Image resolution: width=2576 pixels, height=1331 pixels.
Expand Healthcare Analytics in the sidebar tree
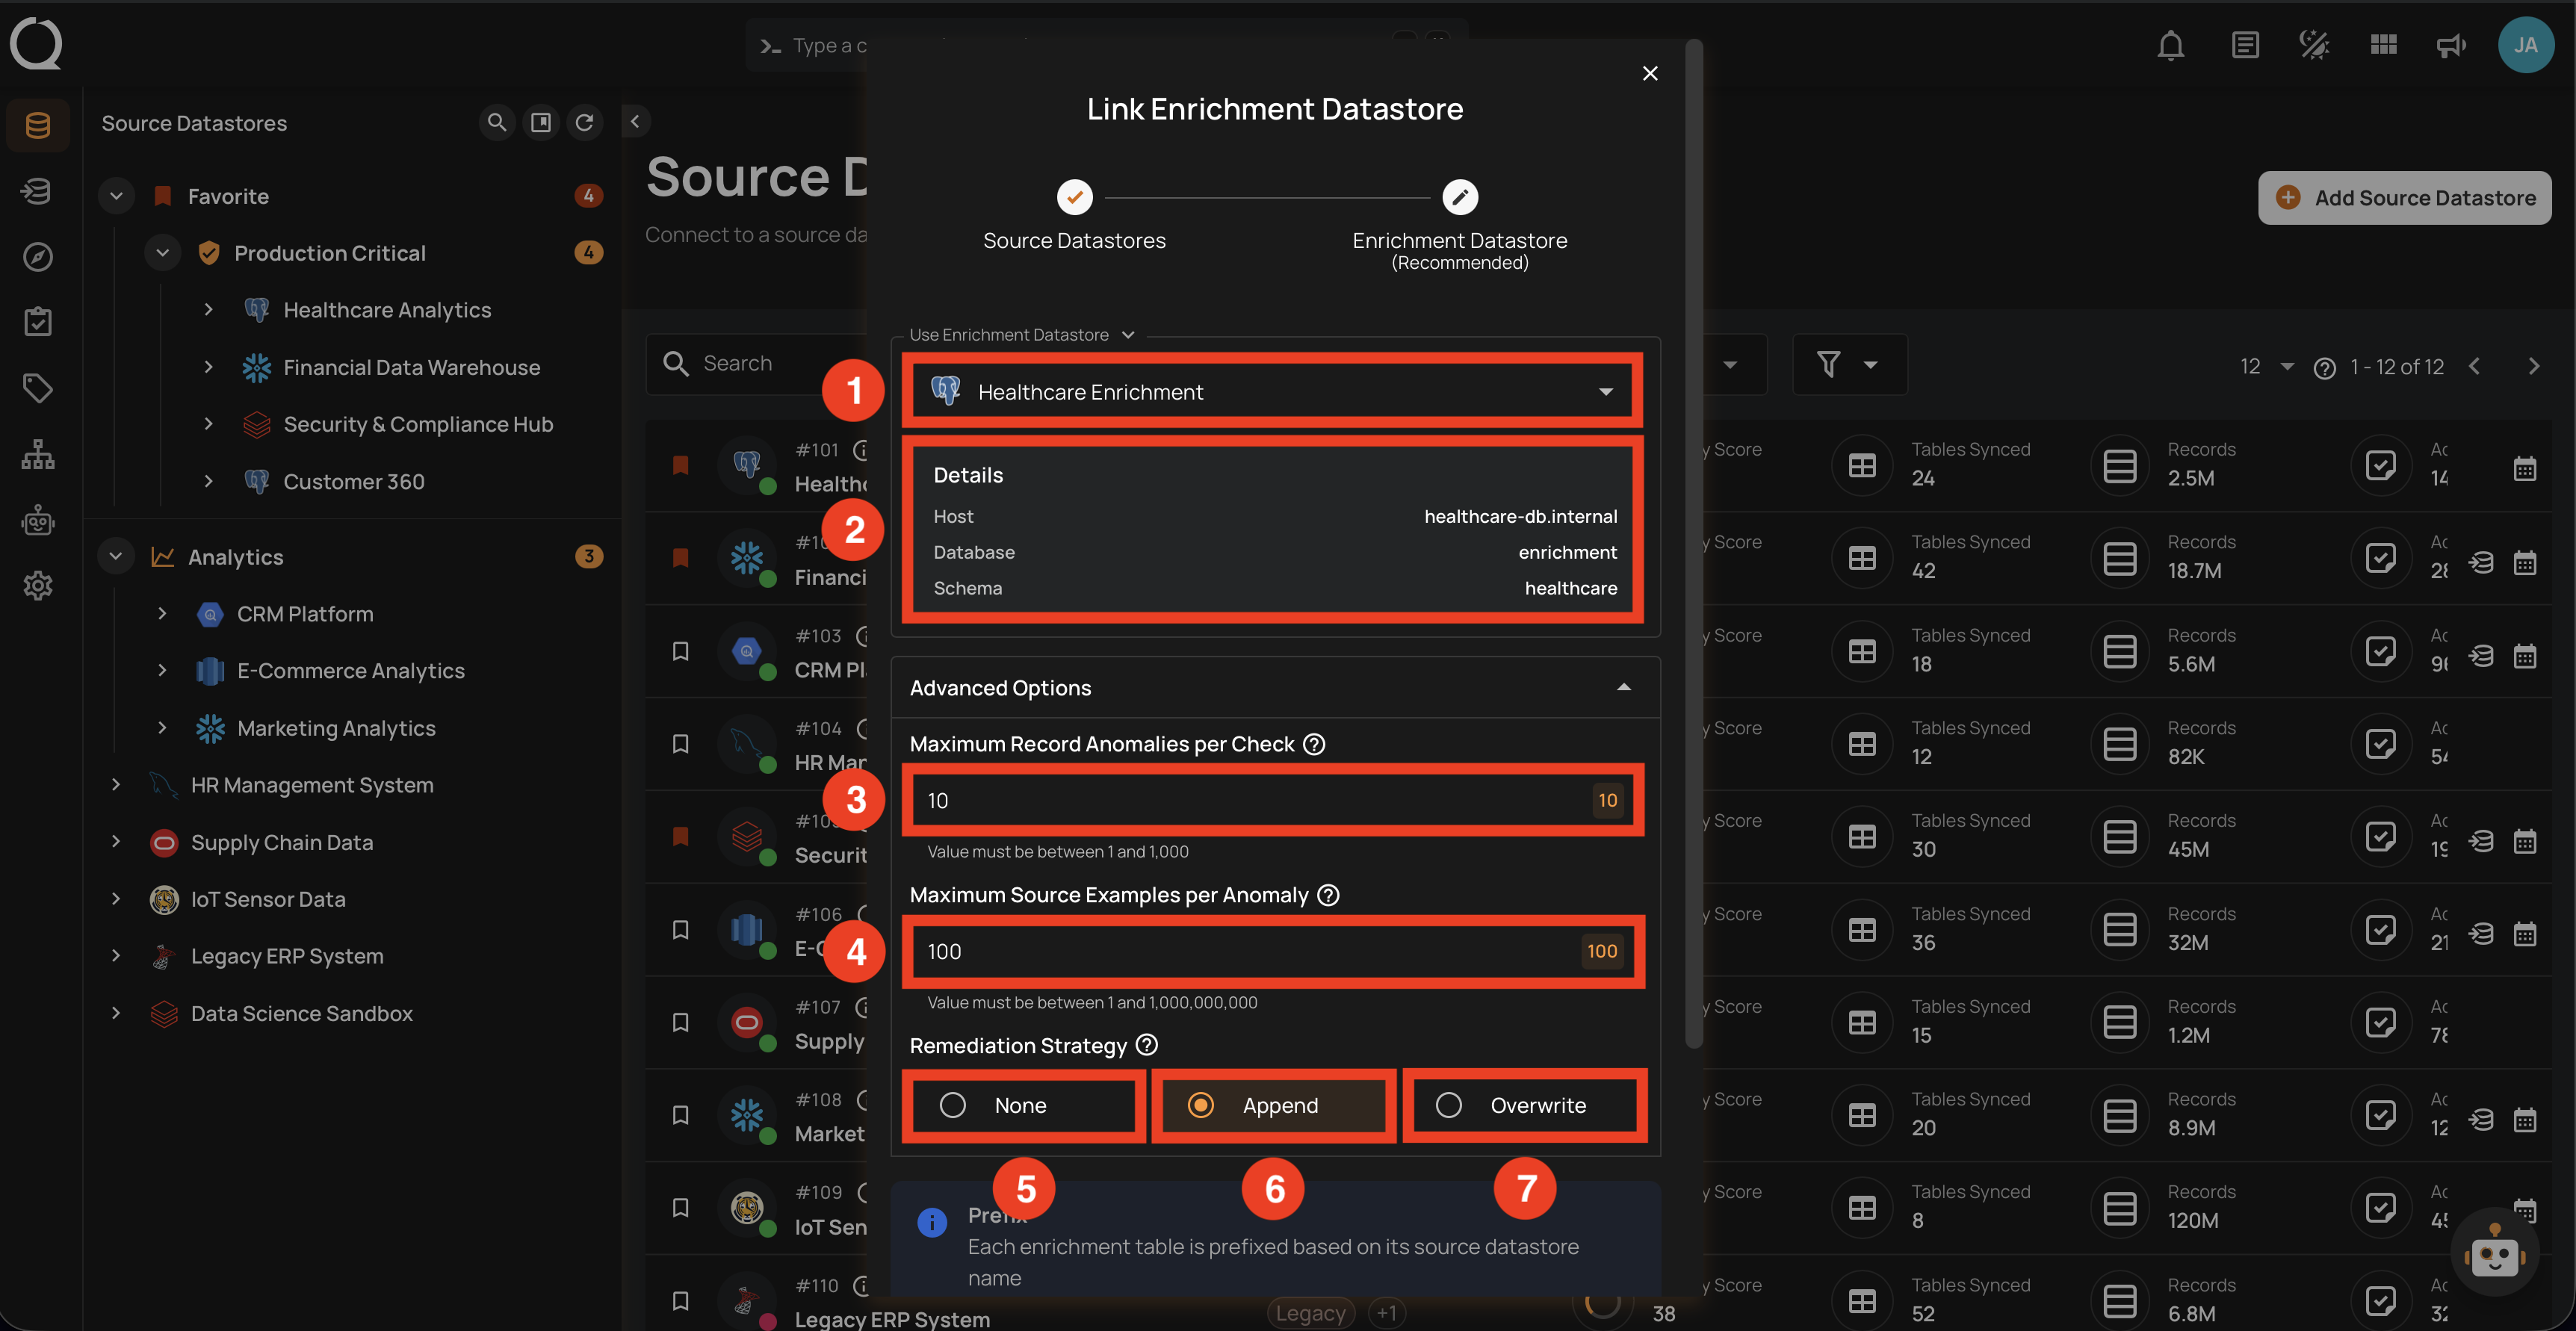[x=208, y=310]
